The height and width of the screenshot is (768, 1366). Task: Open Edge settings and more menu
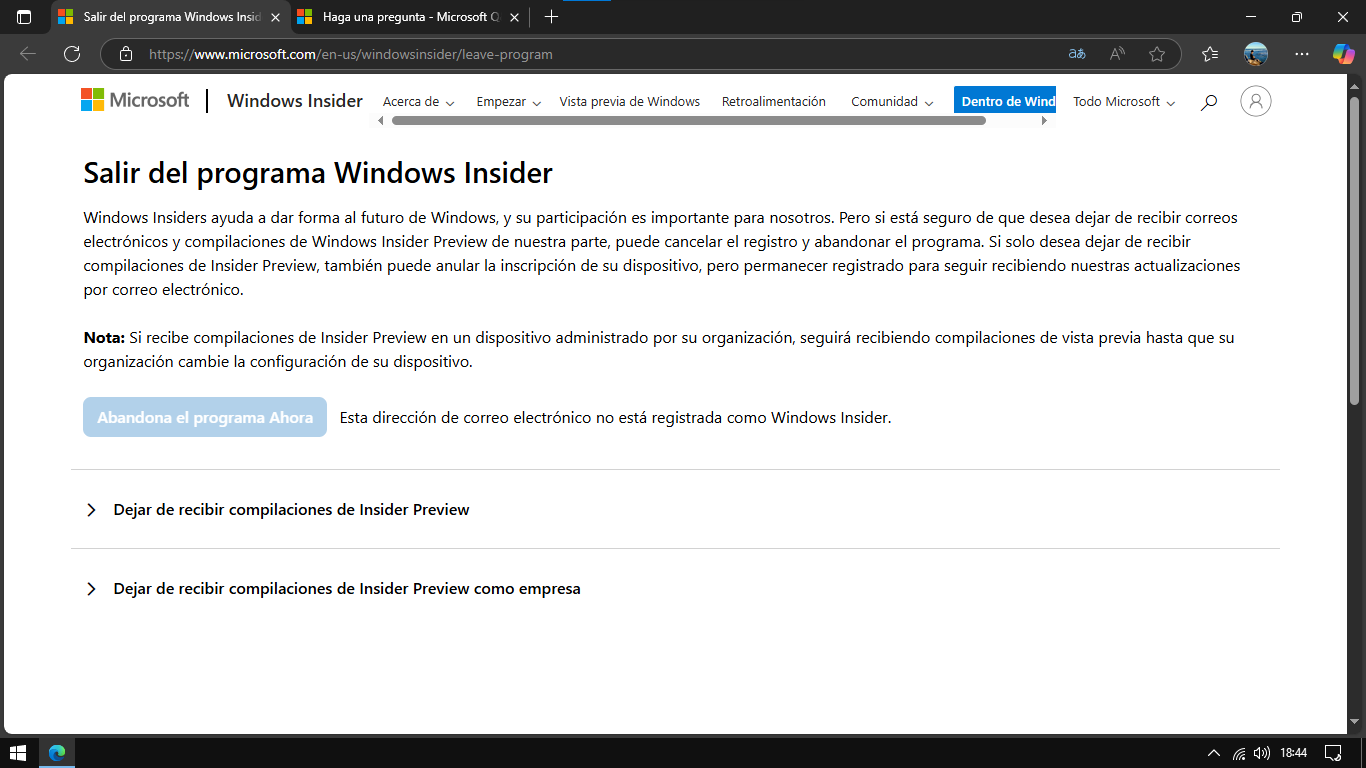click(1301, 54)
